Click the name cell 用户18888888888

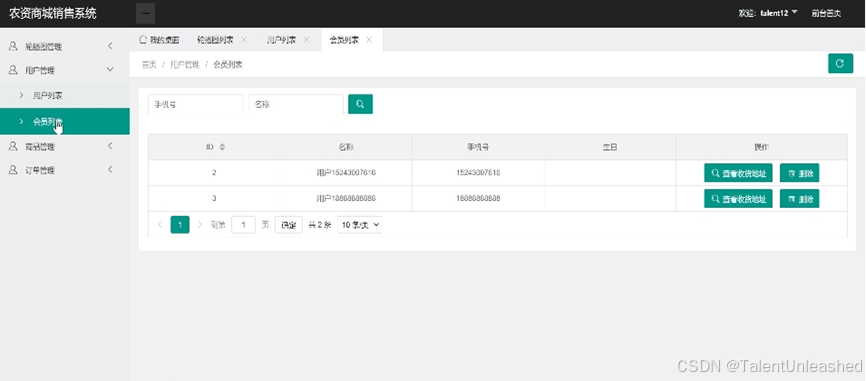coord(346,198)
